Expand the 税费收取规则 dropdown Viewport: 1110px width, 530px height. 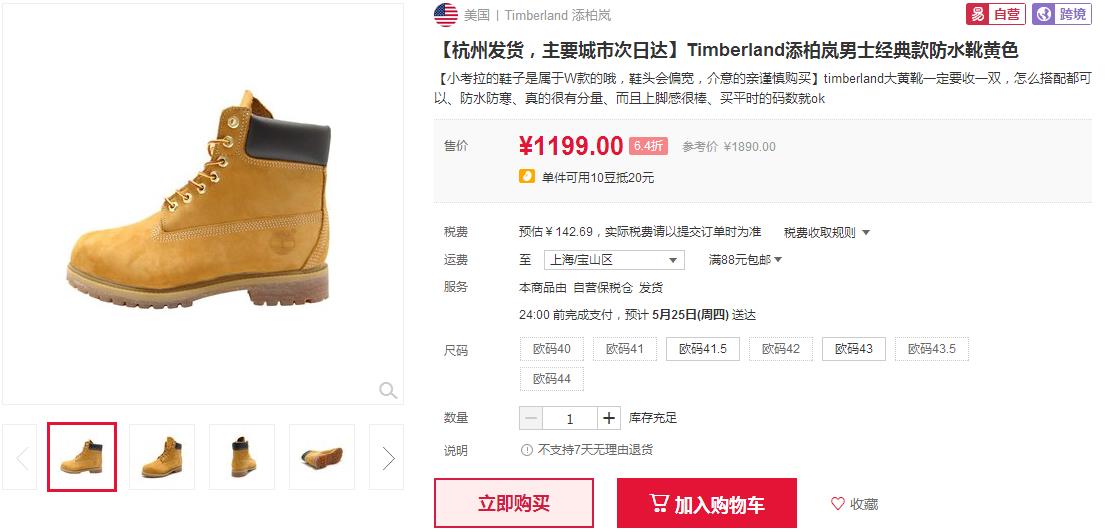[x=827, y=232]
